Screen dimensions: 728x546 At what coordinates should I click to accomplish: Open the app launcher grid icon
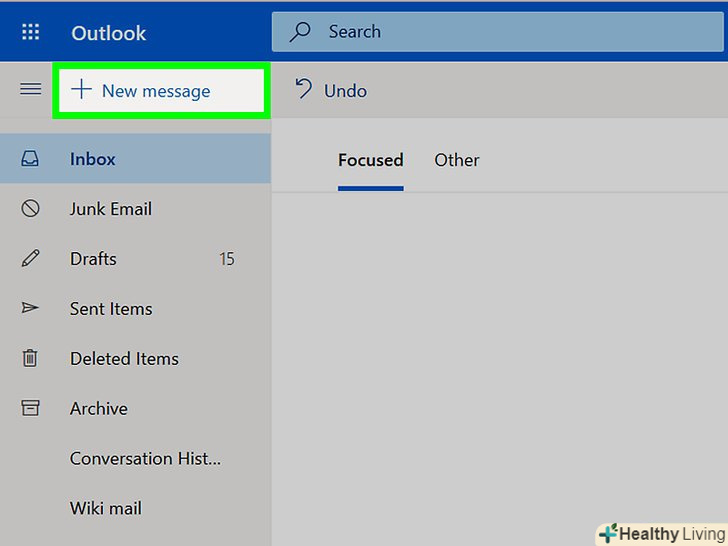[31, 32]
